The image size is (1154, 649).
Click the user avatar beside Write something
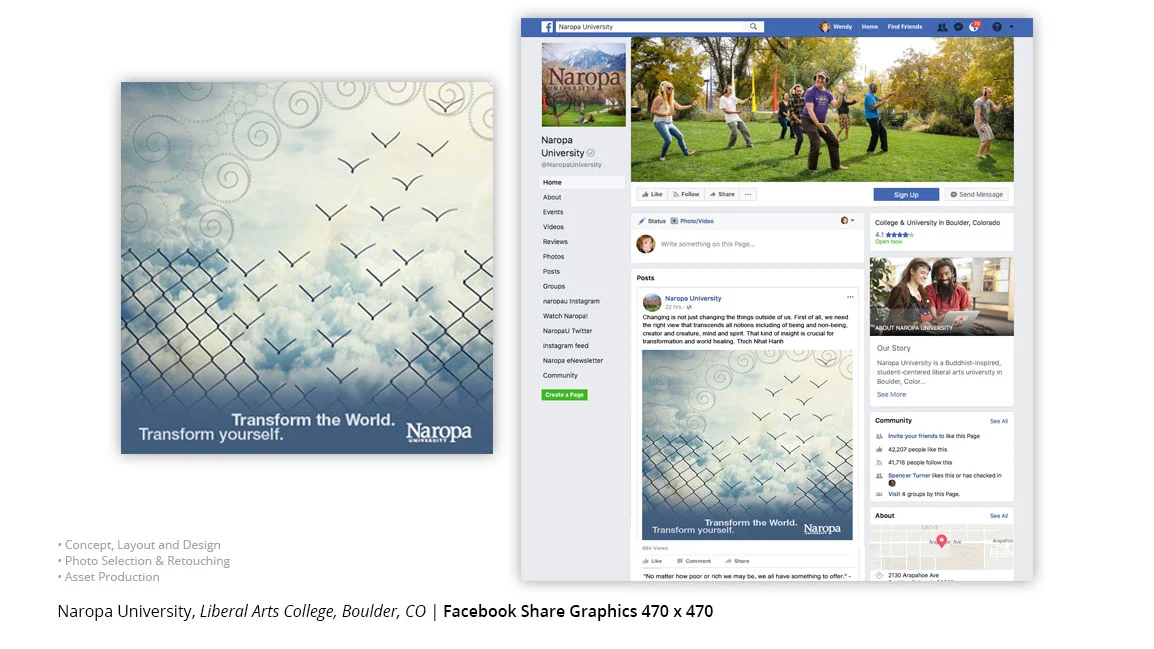pos(645,244)
